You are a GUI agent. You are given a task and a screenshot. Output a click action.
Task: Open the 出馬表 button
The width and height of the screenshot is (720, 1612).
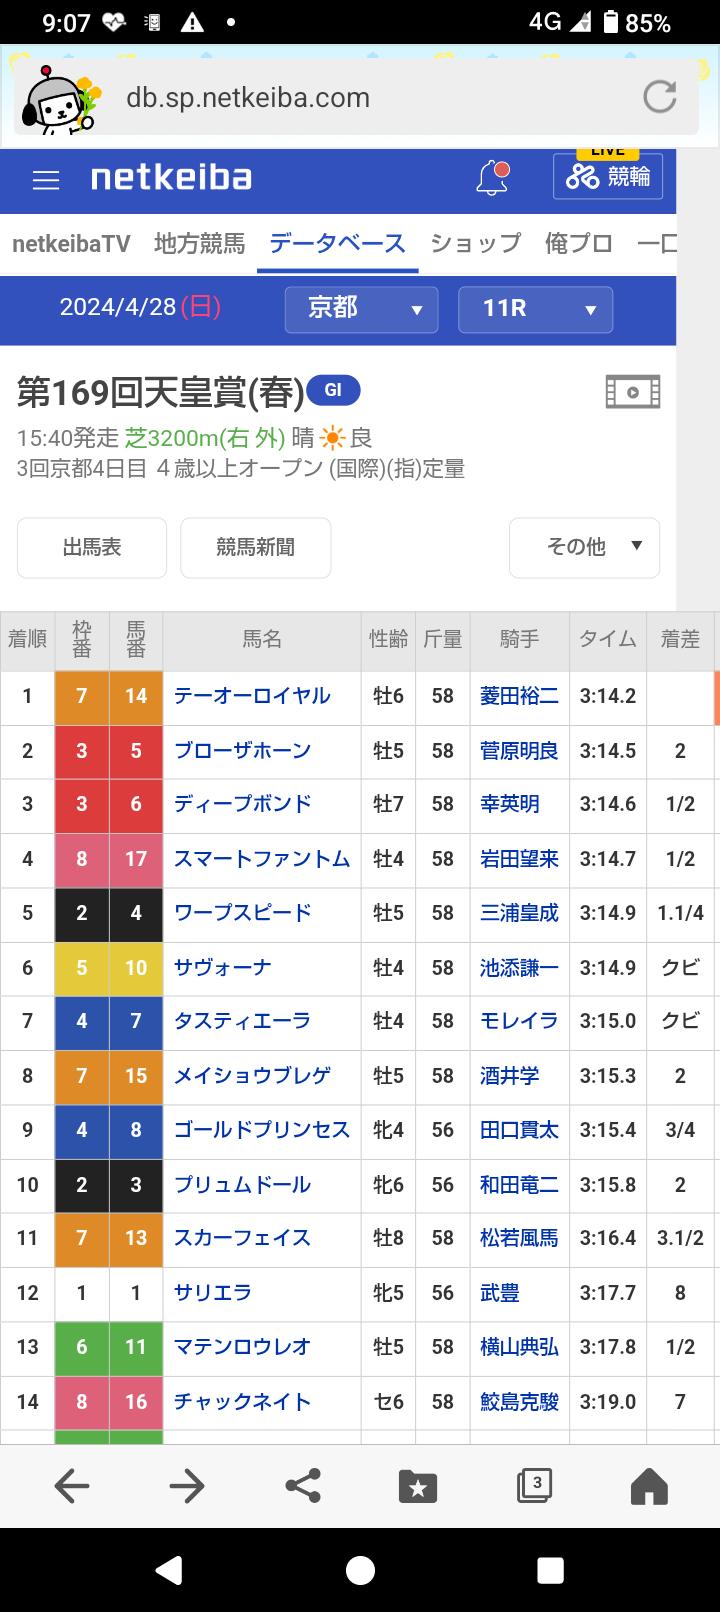(x=92, y=547)
